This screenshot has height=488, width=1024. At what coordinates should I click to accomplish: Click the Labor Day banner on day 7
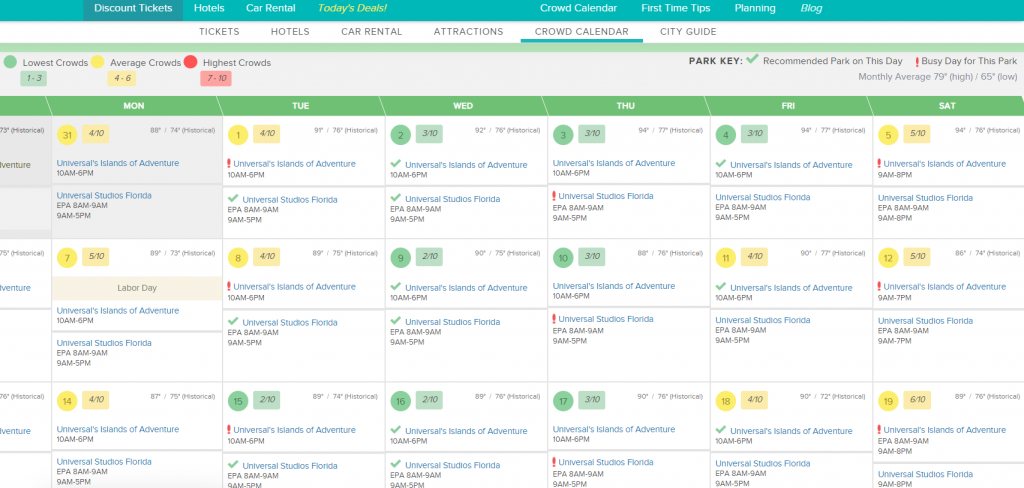[135, 288]
